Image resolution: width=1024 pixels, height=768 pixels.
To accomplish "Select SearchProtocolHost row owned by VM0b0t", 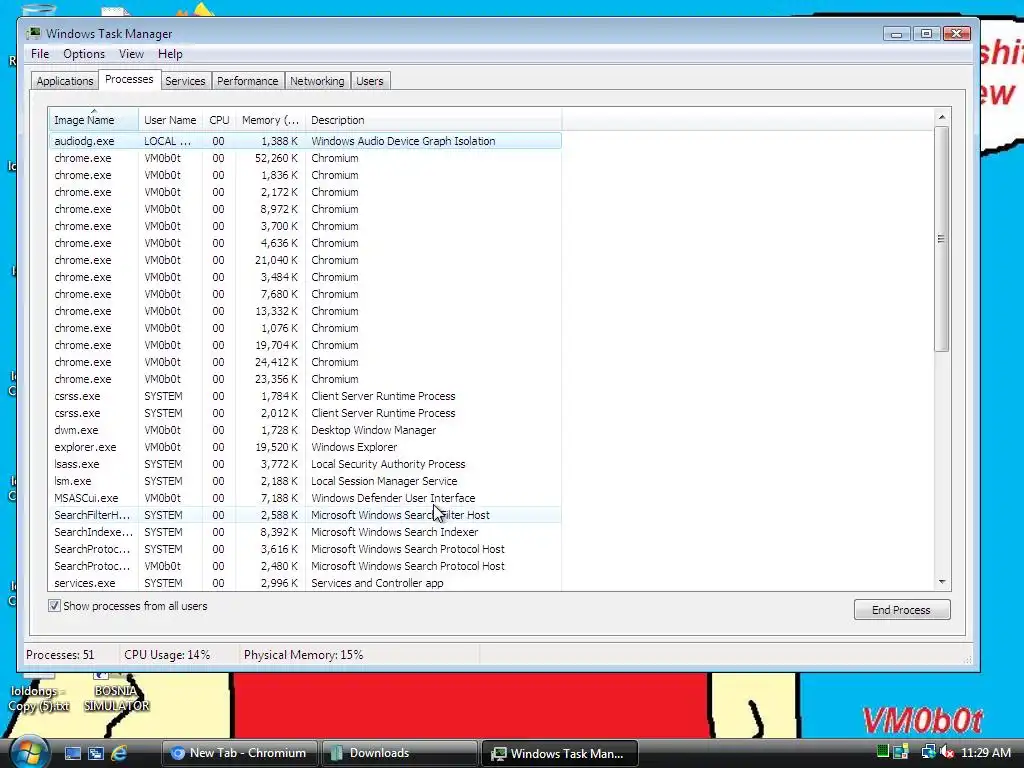I will click(x=305, y=566).
